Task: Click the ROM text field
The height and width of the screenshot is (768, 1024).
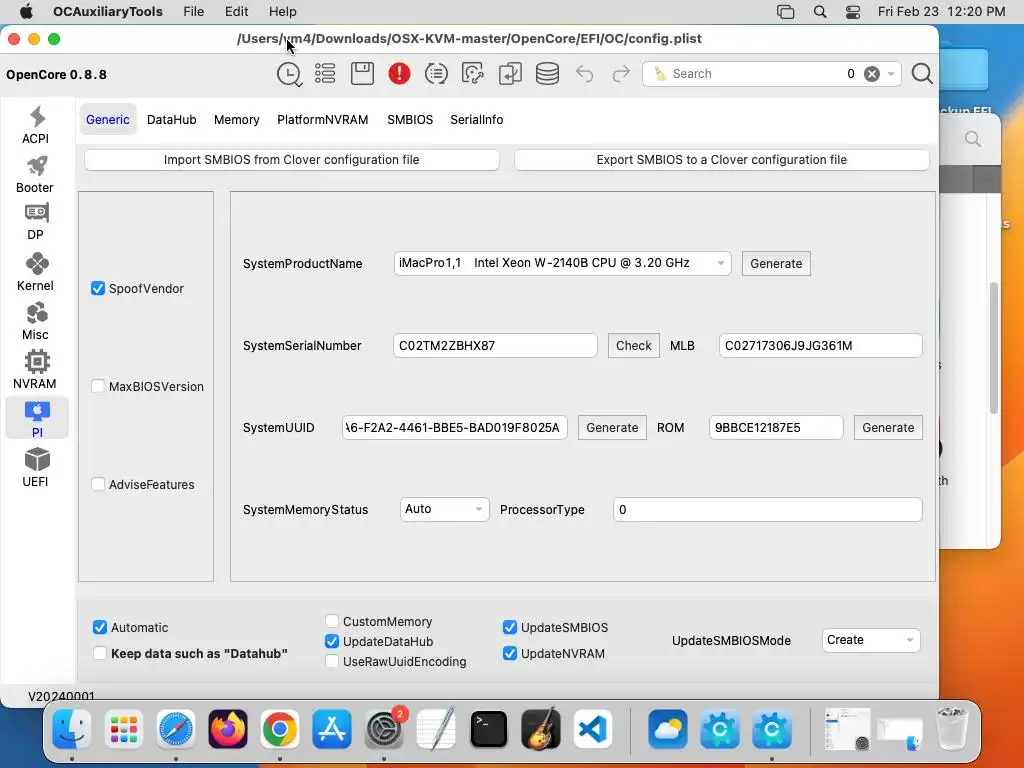Action: coord(776,428)
